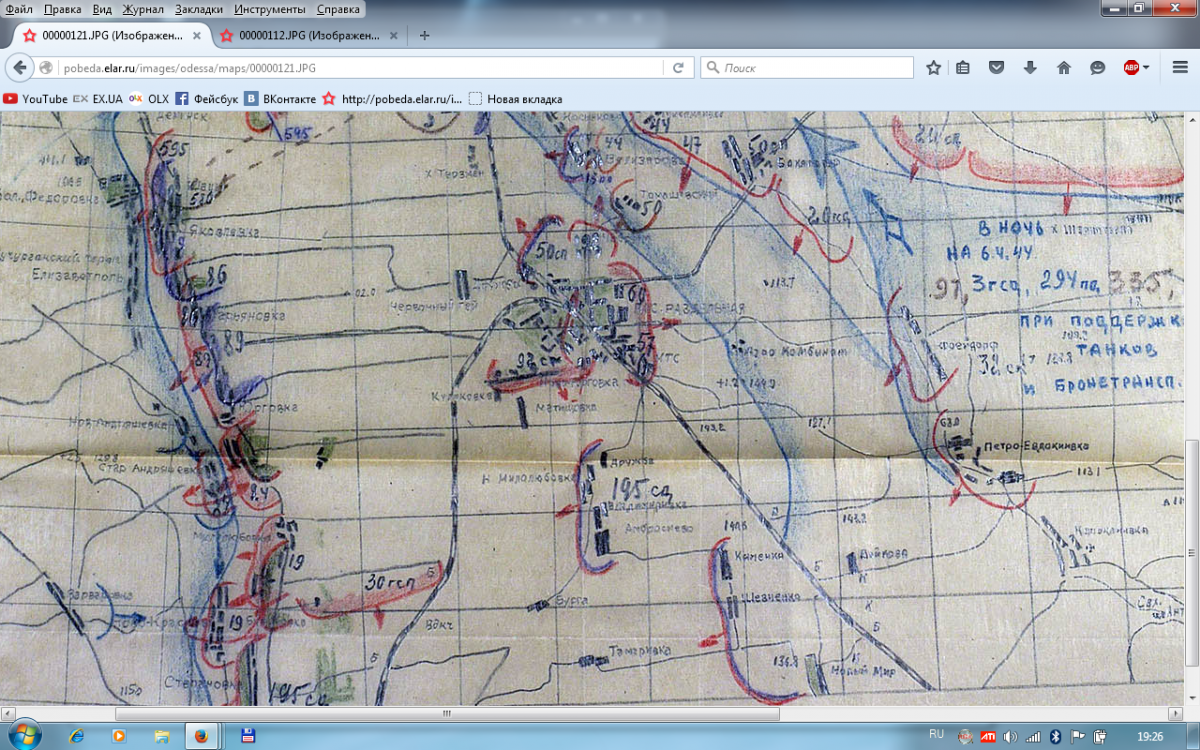This screenshot has height=750, width=1200.
Task: Click the Firefox taskbar button
Action: pyautogui.click(x=202, y=736)
